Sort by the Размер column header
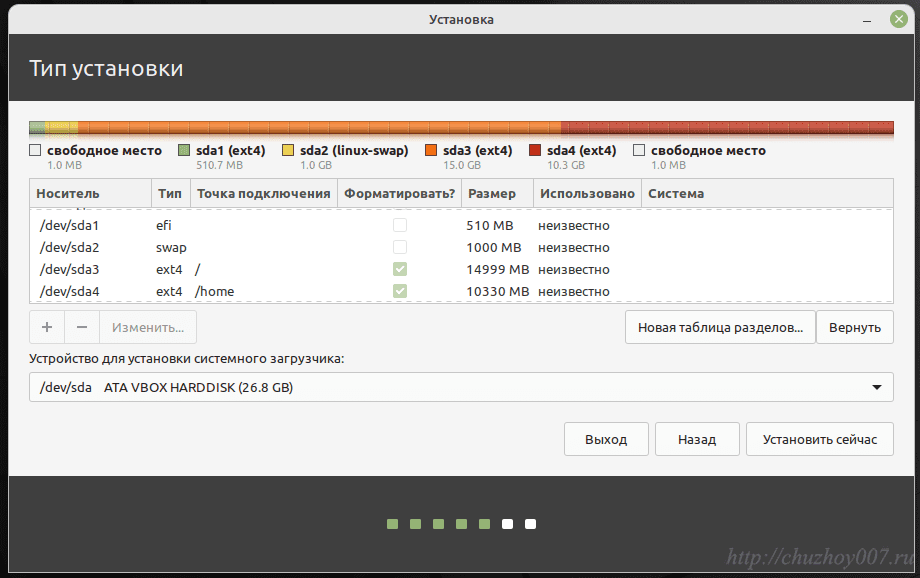This screenshot has height=578, width=920. [x=491, y=193]
